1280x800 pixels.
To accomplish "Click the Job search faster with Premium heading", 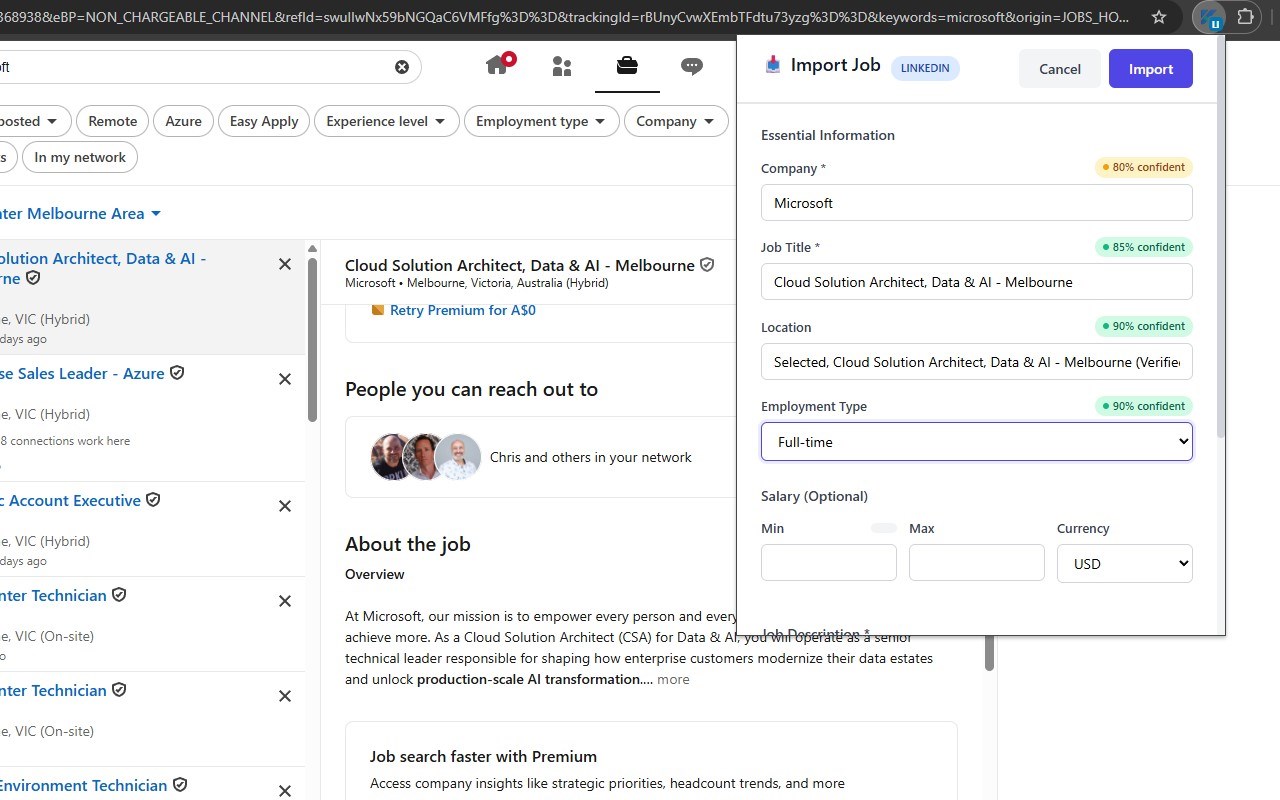I will click(483, 756).
